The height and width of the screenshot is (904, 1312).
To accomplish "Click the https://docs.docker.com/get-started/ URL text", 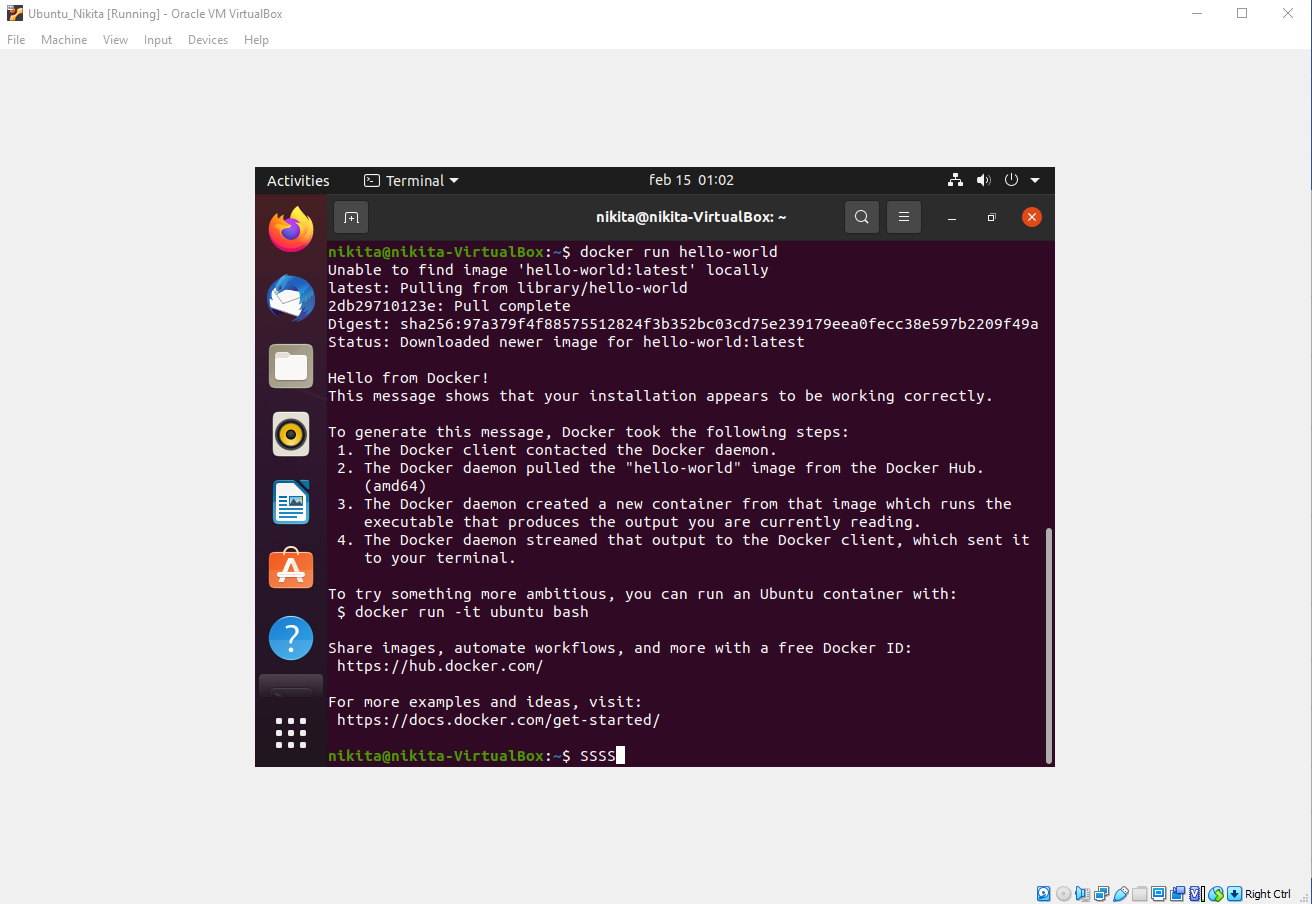I will click(498, 720).
